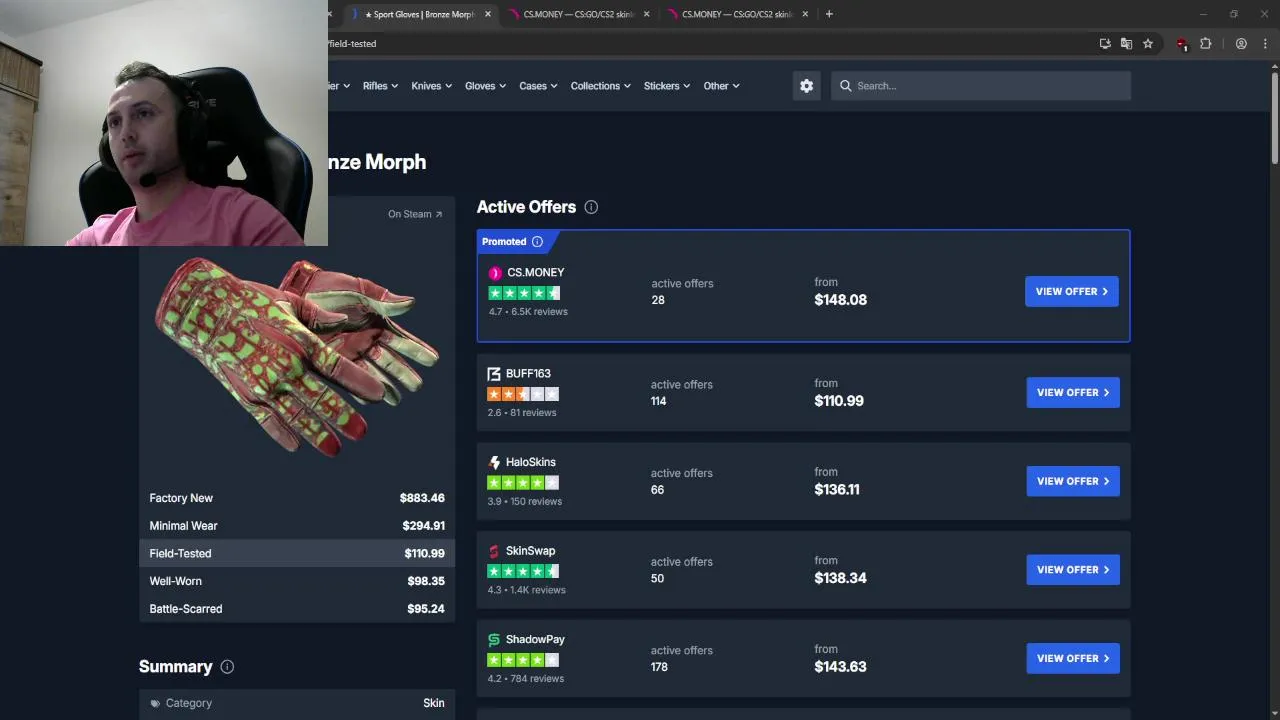Close the second CS.MONEY tab
Image resolution: width=1280 pixels, height=720 pixels.
[805, 14]
